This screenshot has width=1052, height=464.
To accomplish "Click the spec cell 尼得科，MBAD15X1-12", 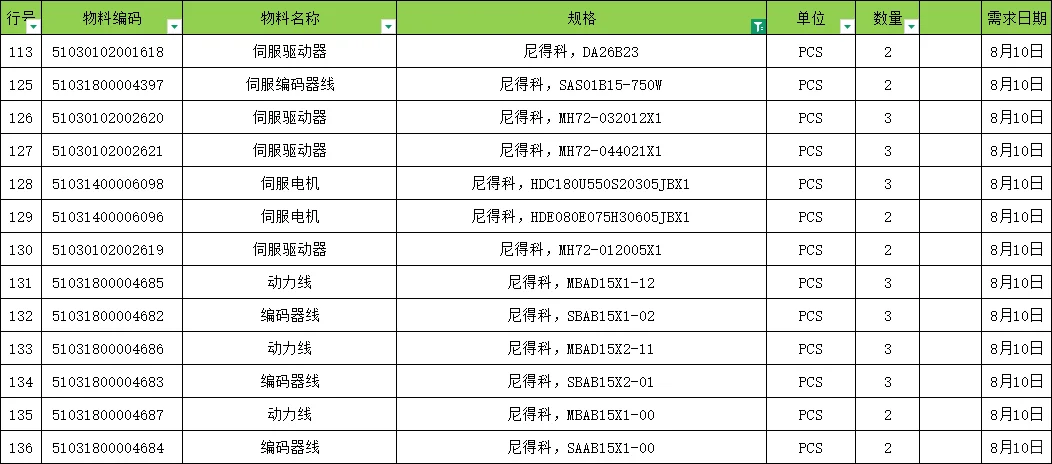I will coord(581,282).
